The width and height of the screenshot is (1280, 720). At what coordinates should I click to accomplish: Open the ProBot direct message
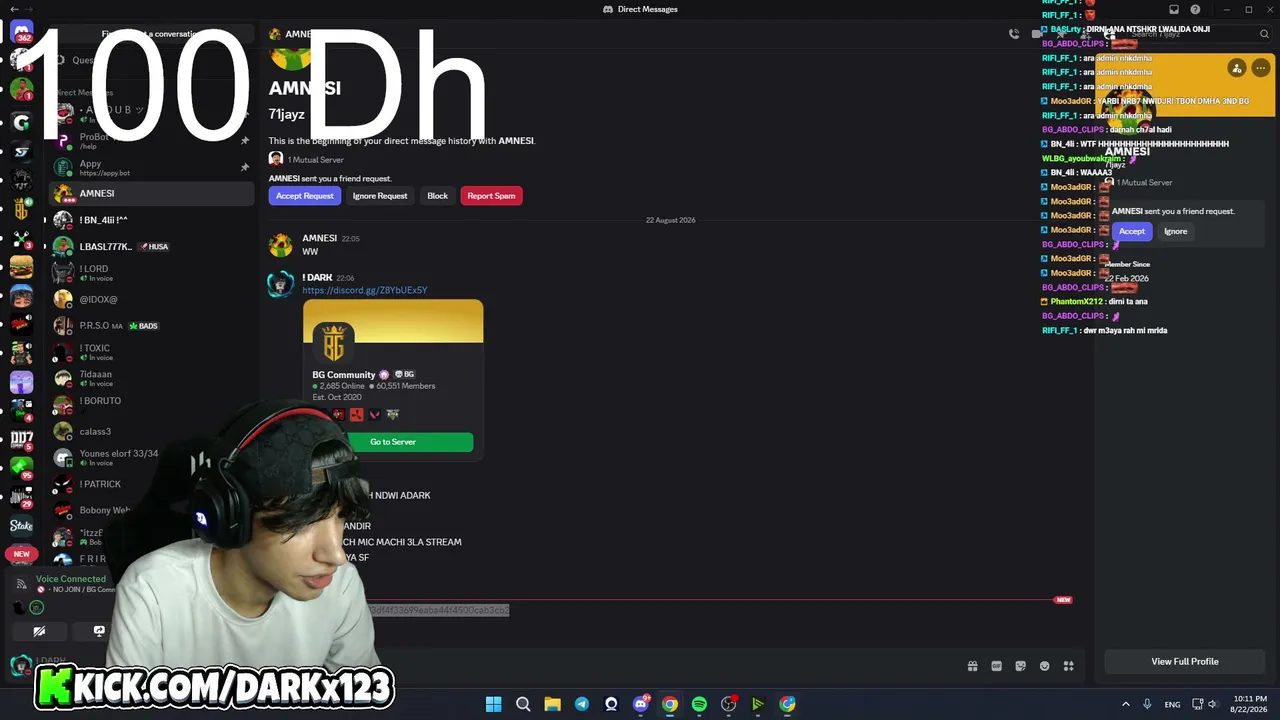tap(150, 140)
